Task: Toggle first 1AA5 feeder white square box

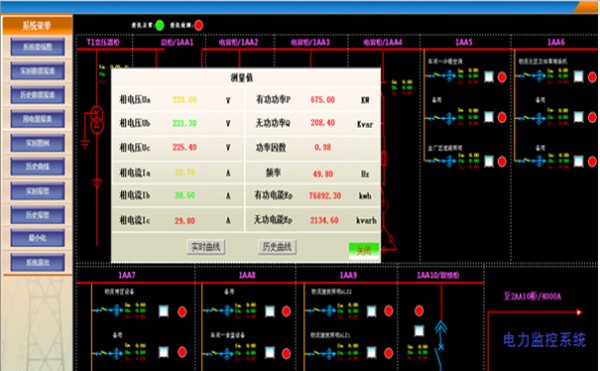Action: point(489,77)
